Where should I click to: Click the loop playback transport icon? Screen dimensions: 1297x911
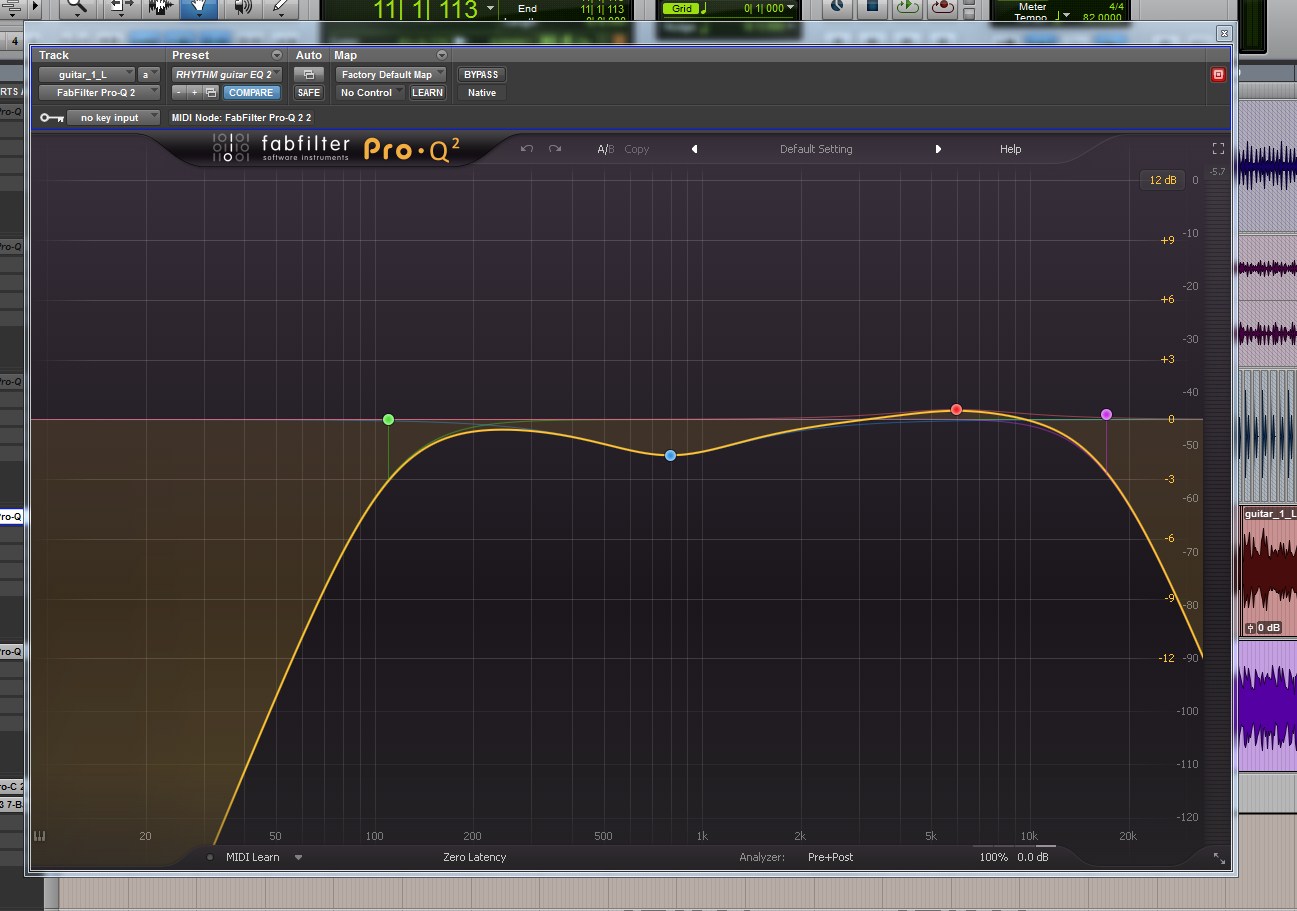coord(907,7)
